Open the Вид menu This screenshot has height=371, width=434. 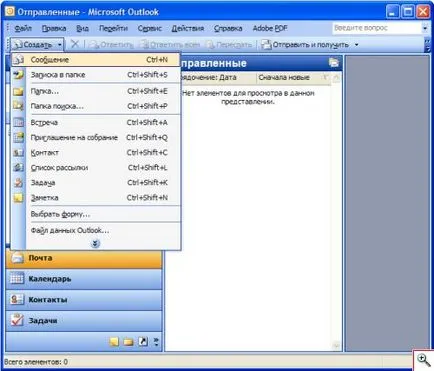click(x=82, y=28)
